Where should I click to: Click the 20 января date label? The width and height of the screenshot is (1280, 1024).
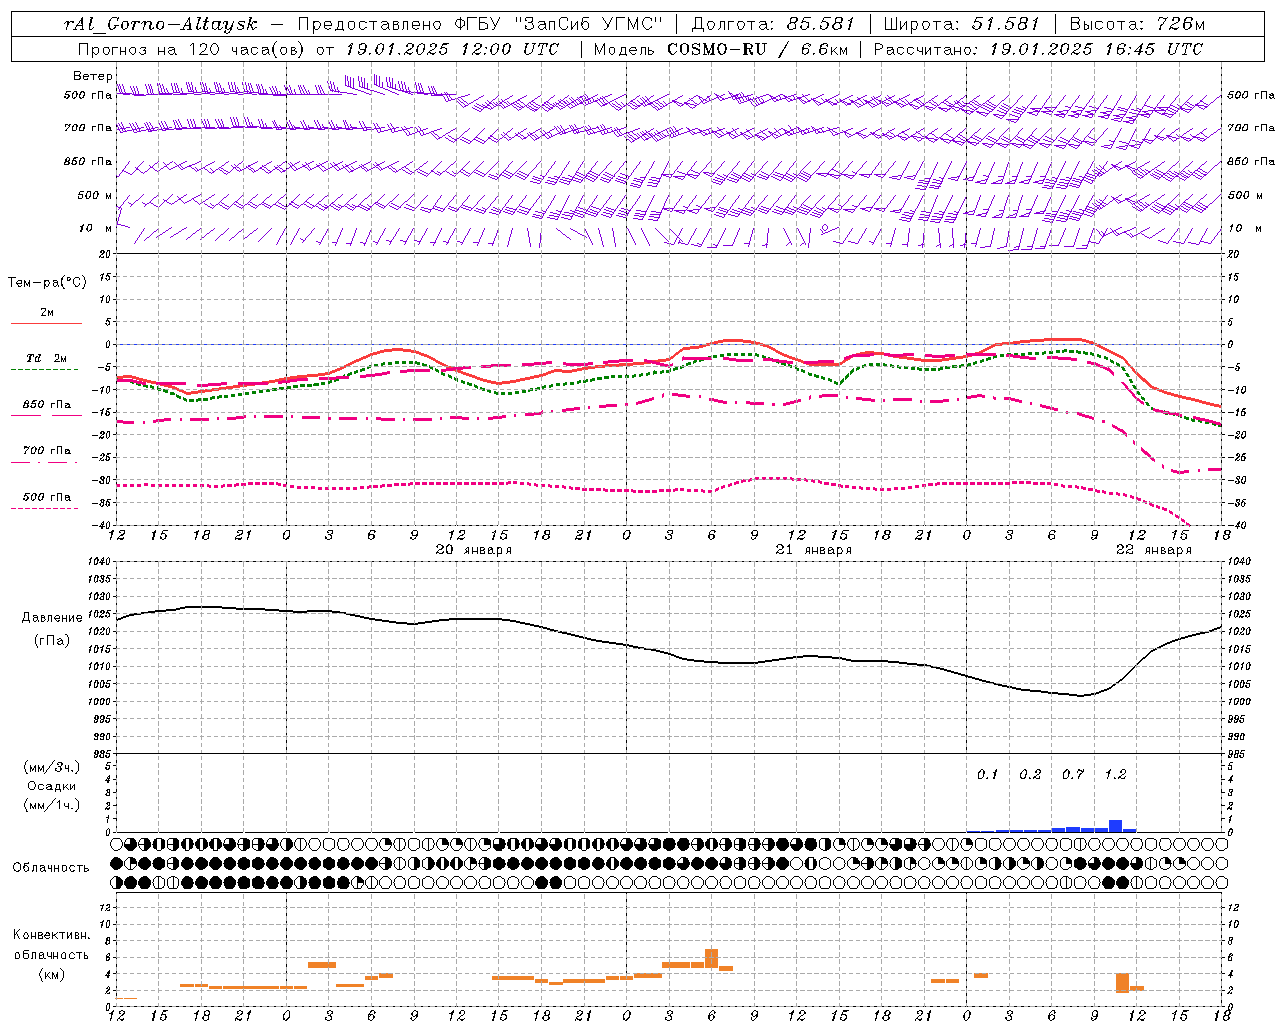coord(473,549)
